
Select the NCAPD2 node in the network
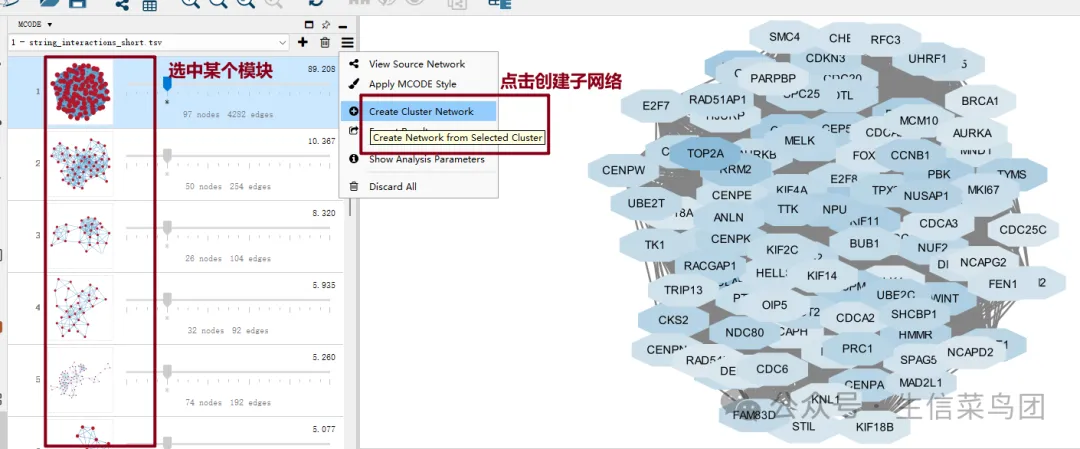pos(970,353)
